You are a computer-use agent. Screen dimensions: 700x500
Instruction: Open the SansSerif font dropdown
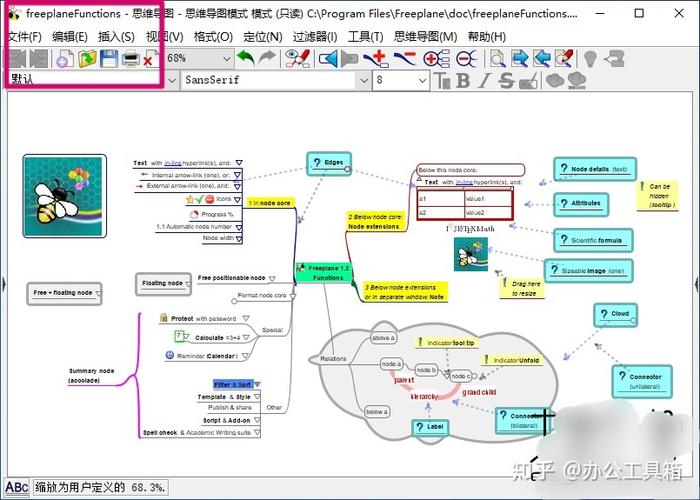[x=364, y=81]
